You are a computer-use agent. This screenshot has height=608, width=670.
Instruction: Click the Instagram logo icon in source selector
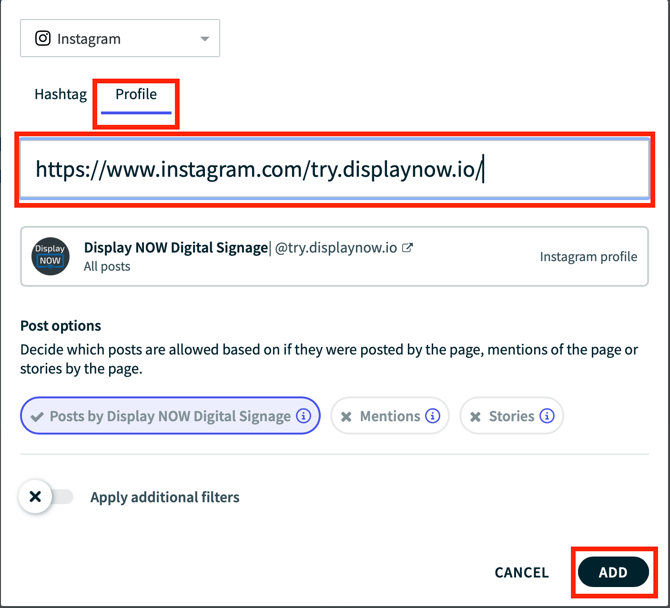coord(43,39)
